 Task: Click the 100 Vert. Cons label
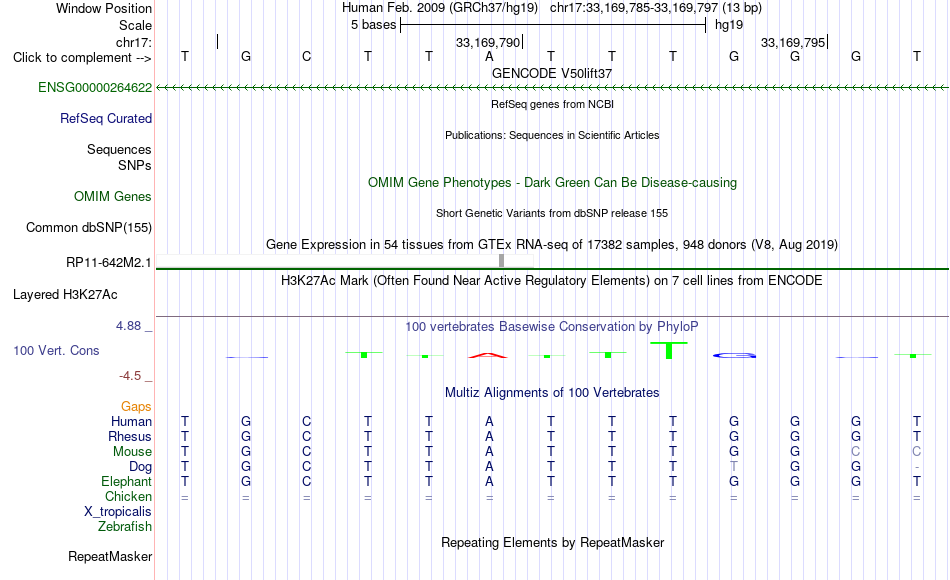(x=56, y=350)
